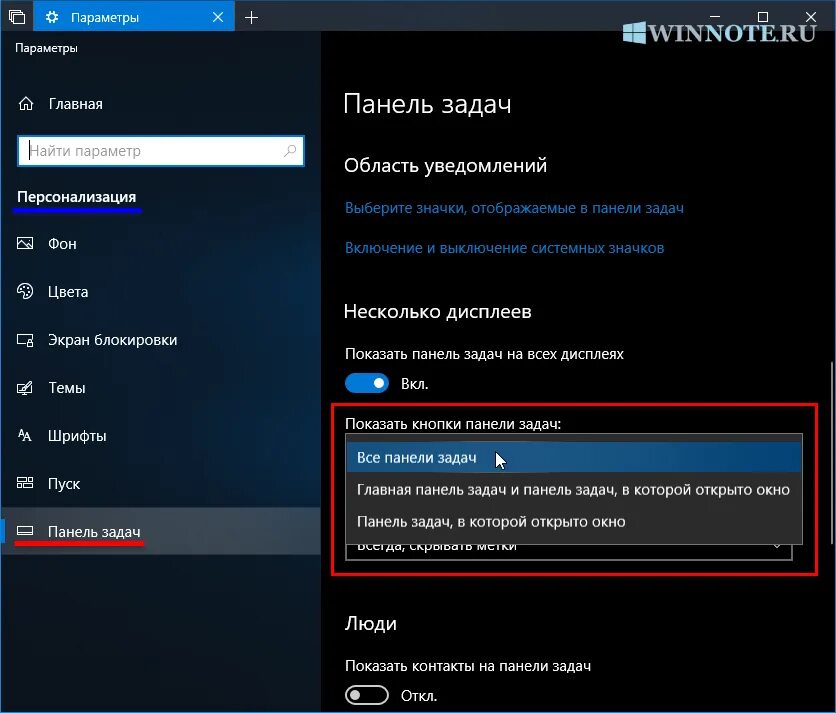Toggle Показать контакты на панели задач
The height and width of the screenshot is (713, 836).
(367, 695)
